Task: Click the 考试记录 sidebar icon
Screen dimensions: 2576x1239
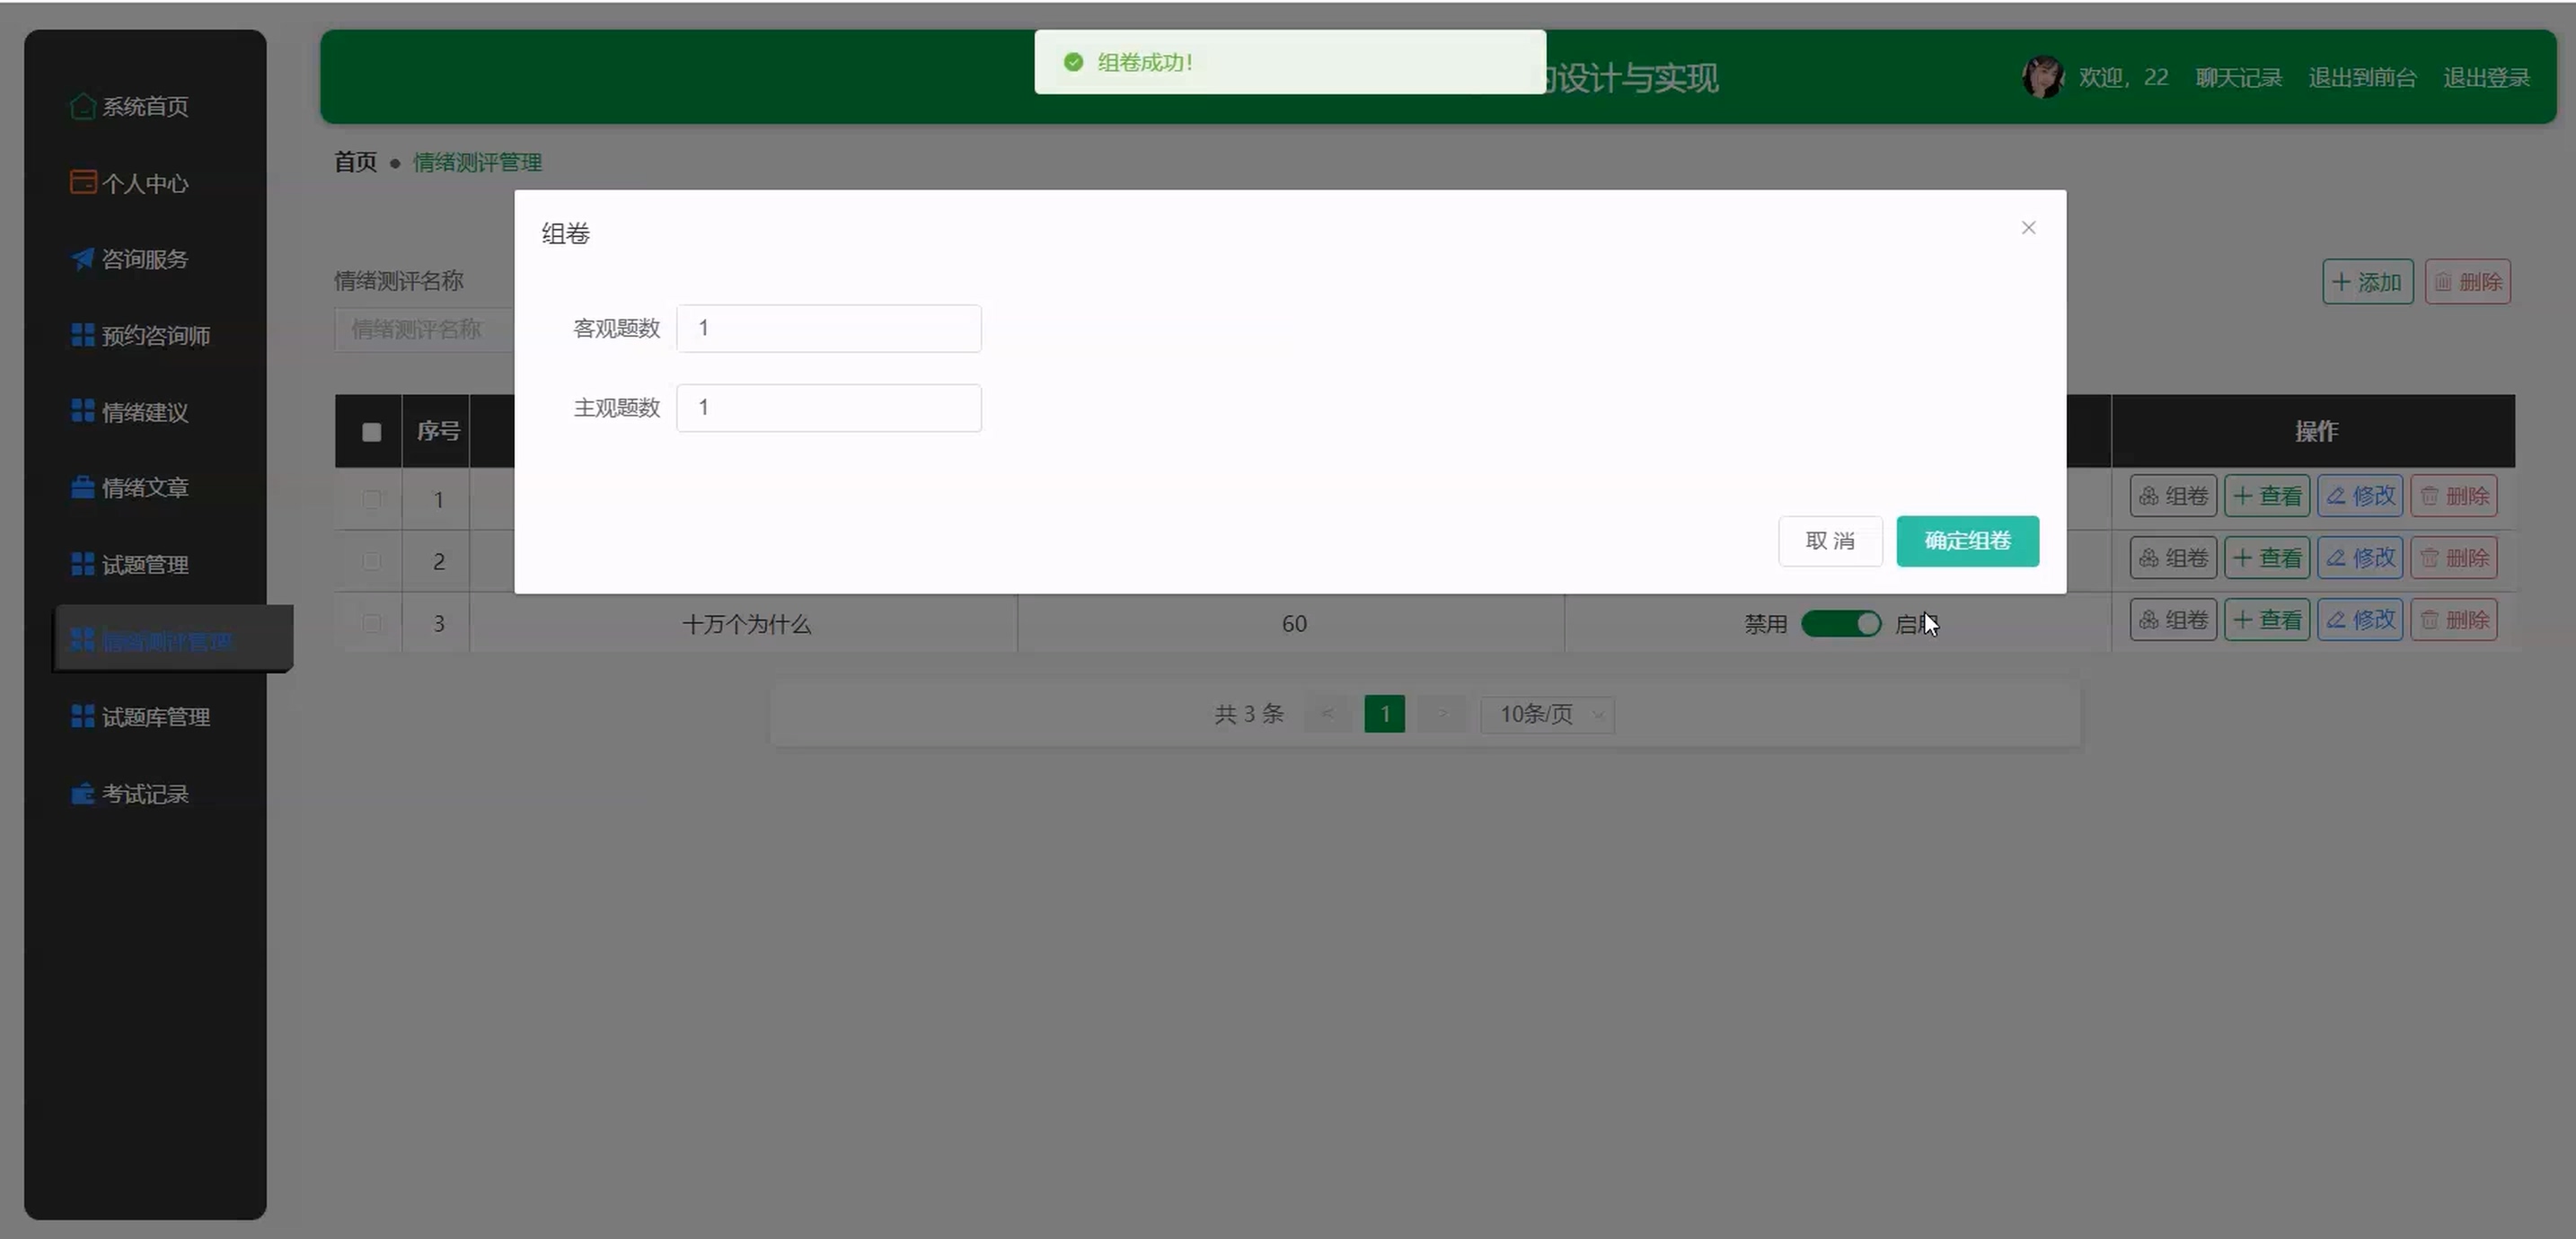Action: (83, 793)
